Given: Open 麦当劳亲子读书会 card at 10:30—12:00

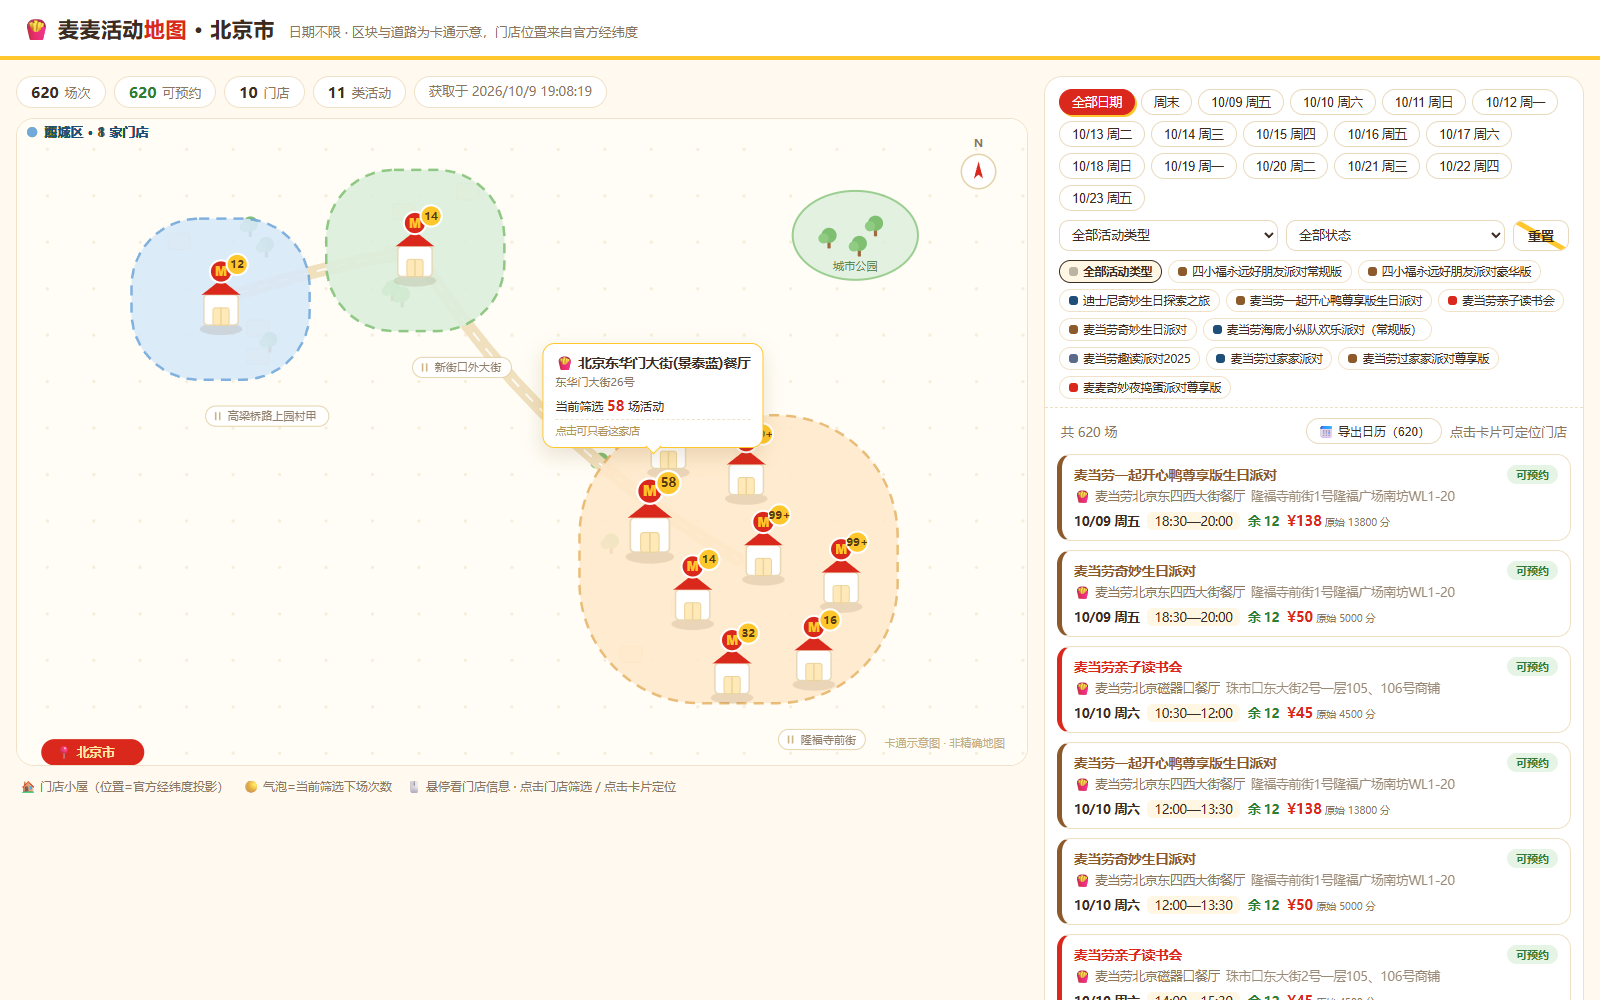Looking at the screenshot, I should [1313, 689].
